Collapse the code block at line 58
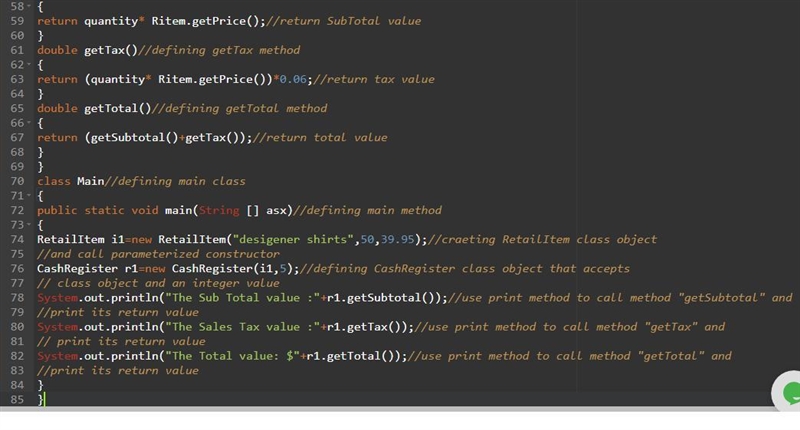This screenshot has height=430, width=800. coord(29,7)
